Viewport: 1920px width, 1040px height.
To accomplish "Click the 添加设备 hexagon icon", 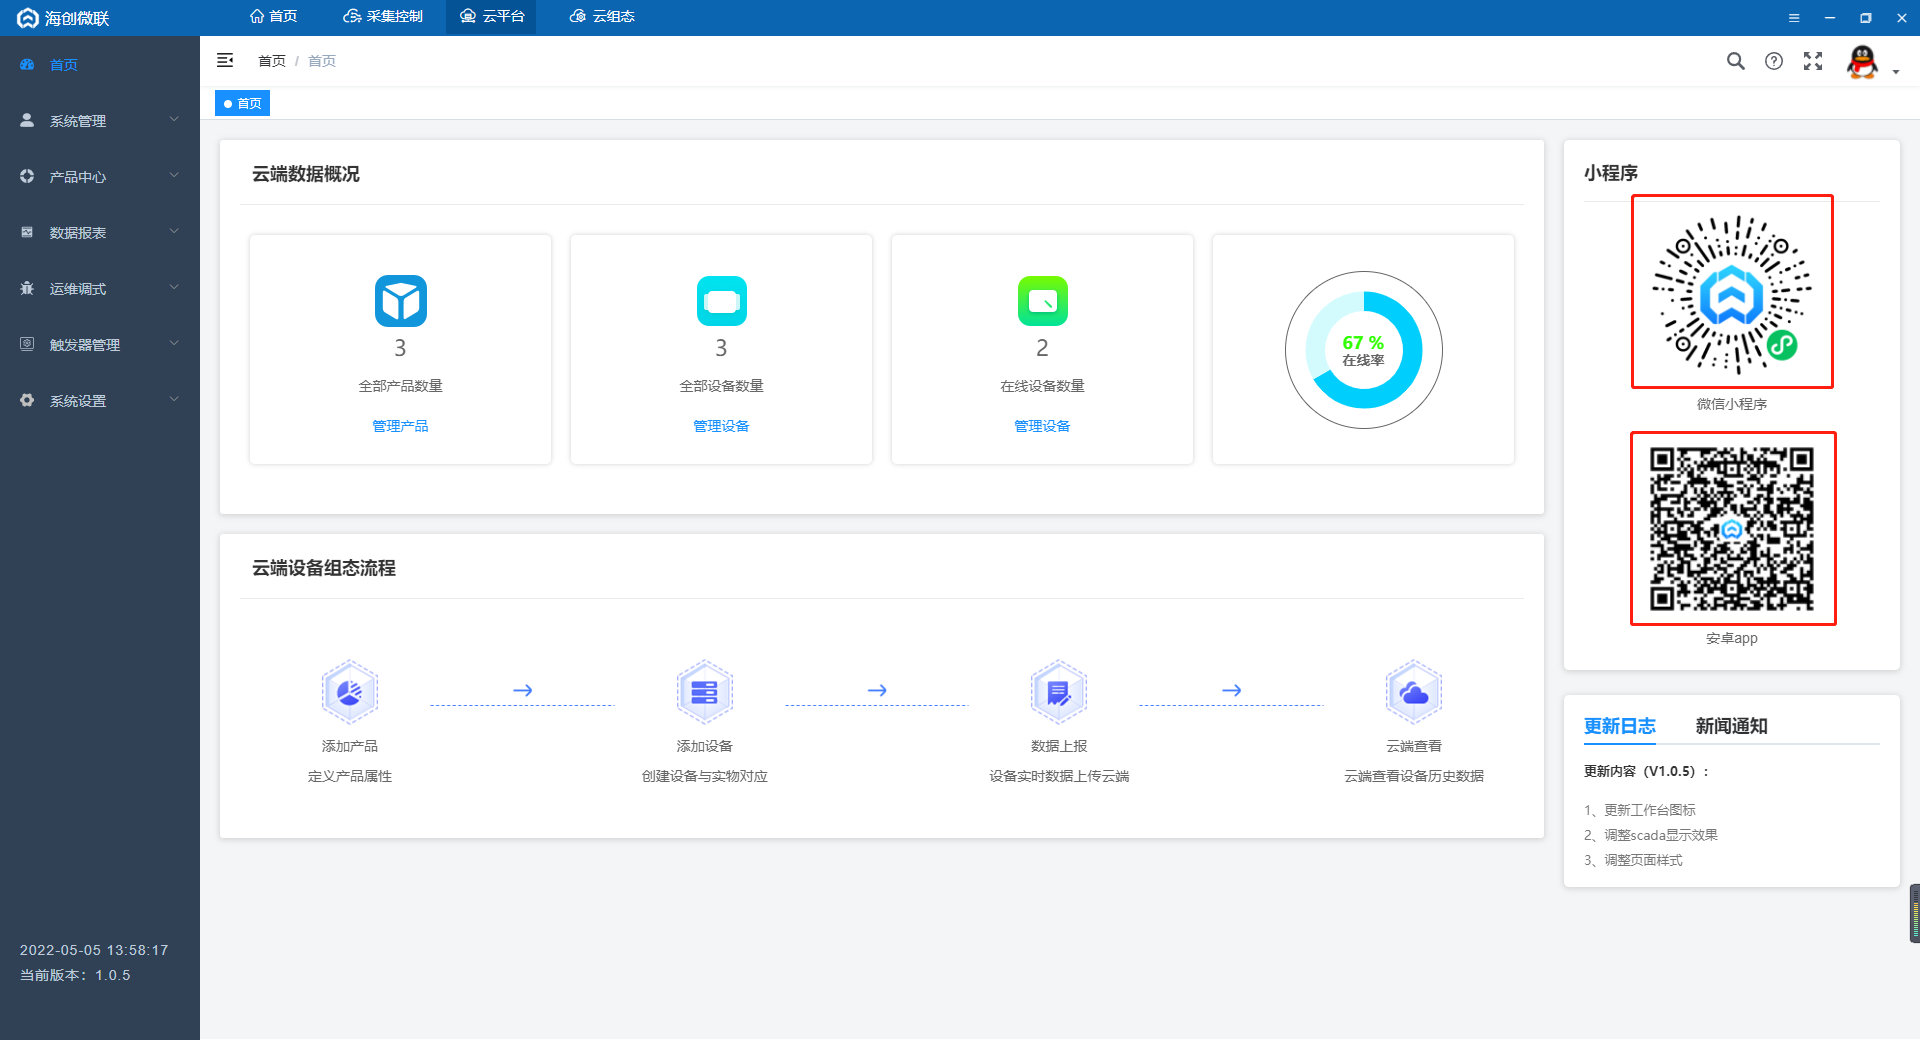I will (705, 692).
